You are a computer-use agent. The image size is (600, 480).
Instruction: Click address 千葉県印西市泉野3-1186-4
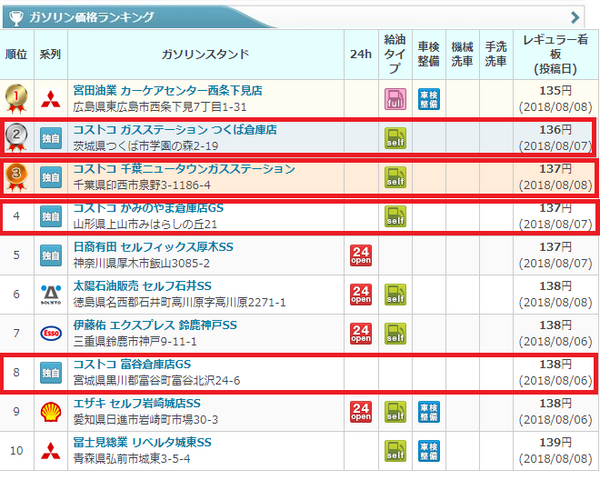coord(142,185)
